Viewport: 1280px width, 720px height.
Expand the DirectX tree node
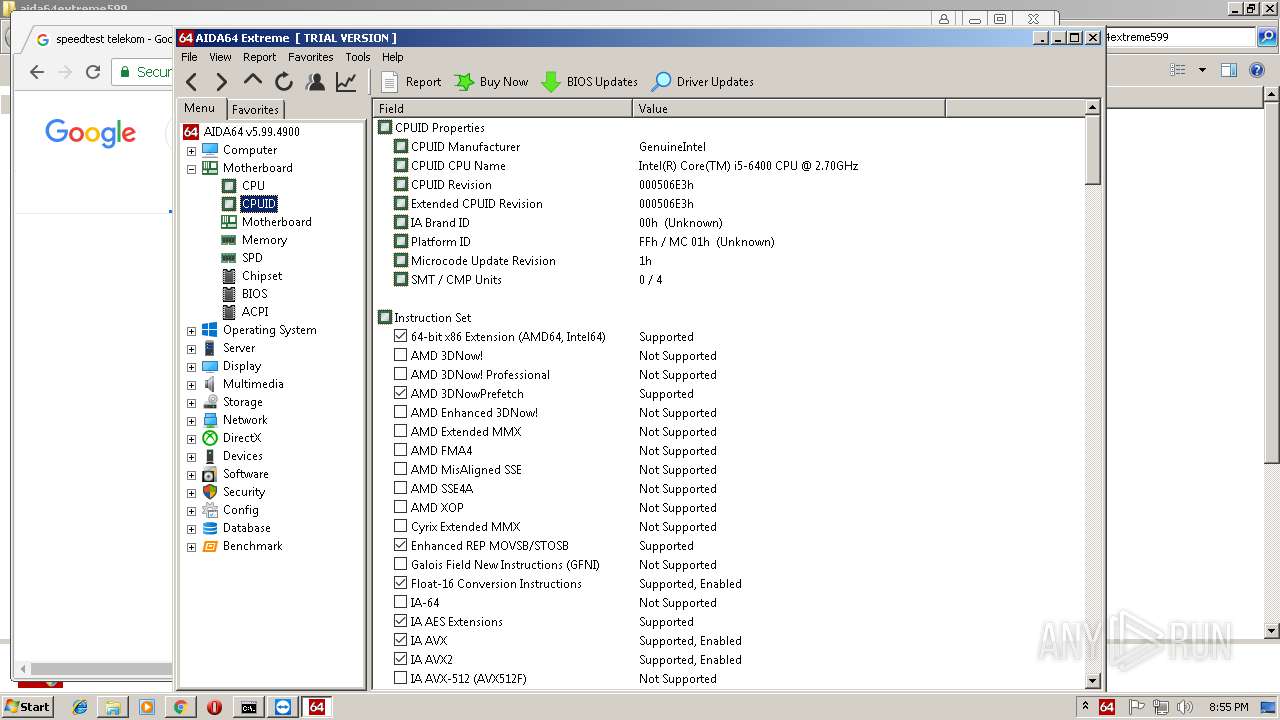click(x=191, y=439)
